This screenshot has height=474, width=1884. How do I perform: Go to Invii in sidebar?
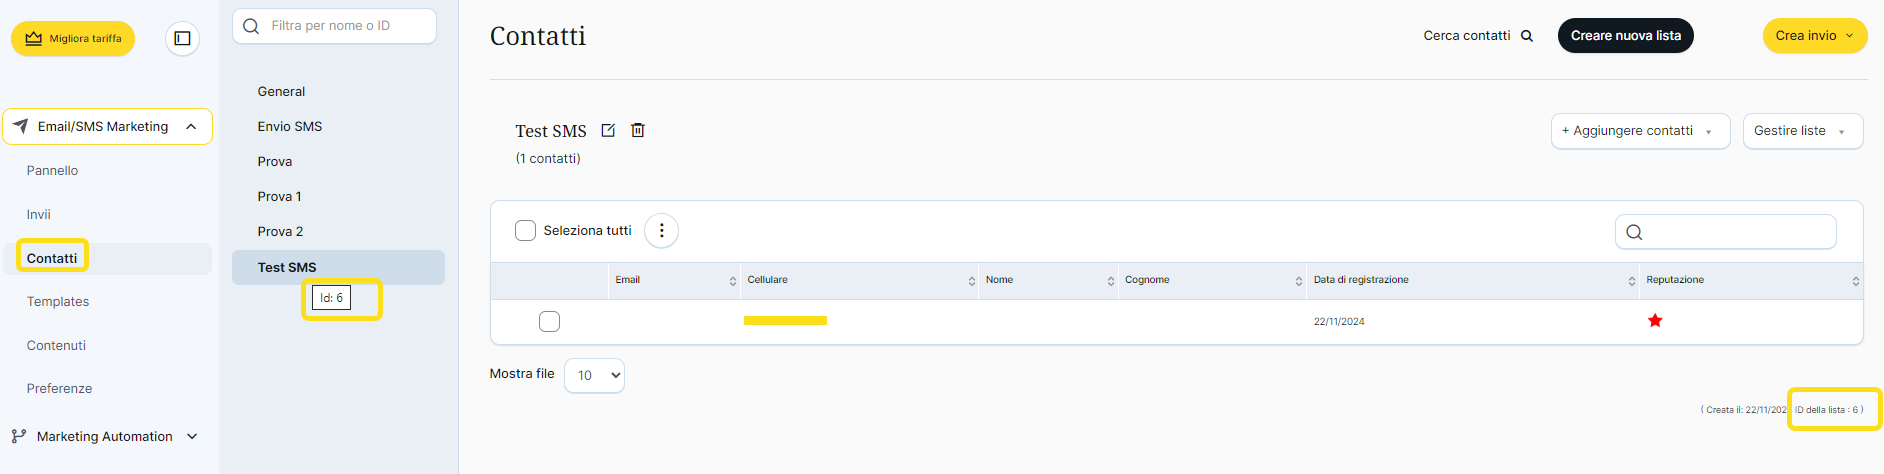pos(39,214)
